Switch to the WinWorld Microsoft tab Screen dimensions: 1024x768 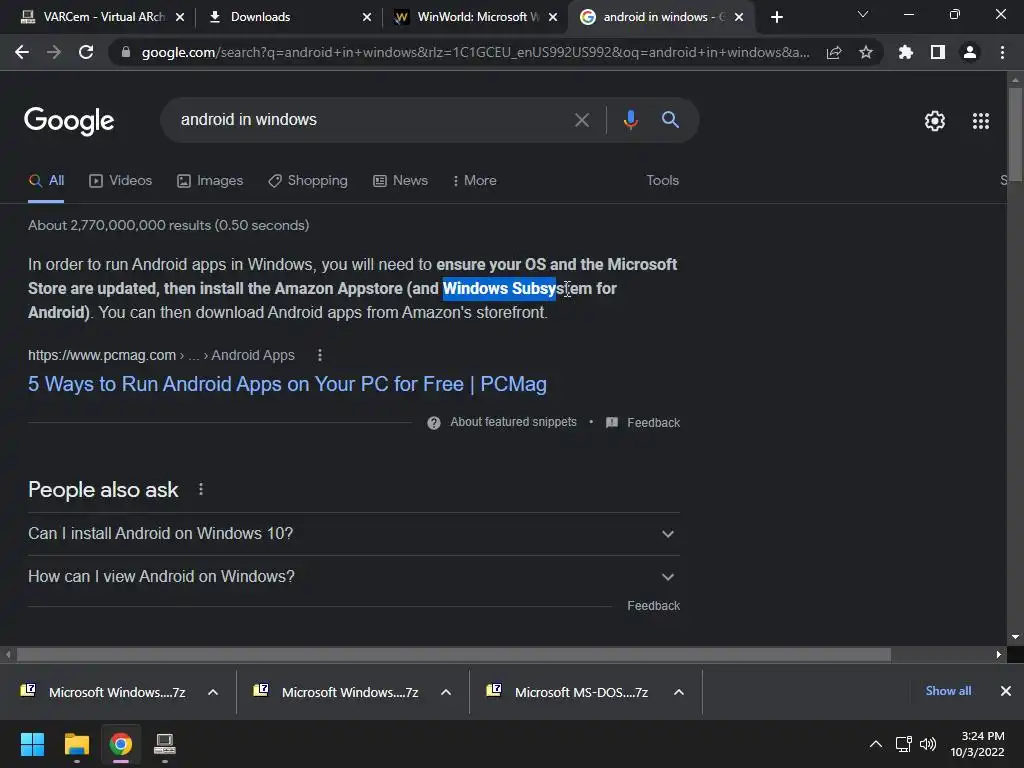pos(467,17)
